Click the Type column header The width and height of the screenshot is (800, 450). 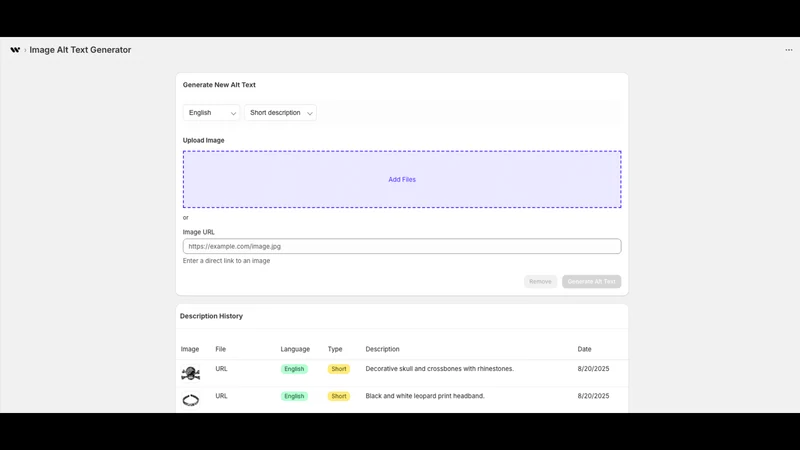pyautogui.click(x=335, y=349)
